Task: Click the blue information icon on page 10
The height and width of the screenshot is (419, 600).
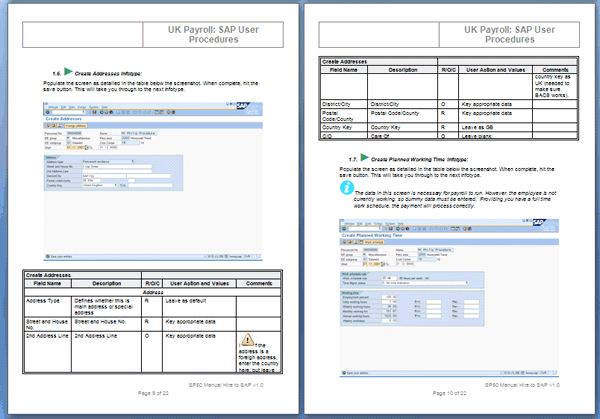Action: [347, 188]
